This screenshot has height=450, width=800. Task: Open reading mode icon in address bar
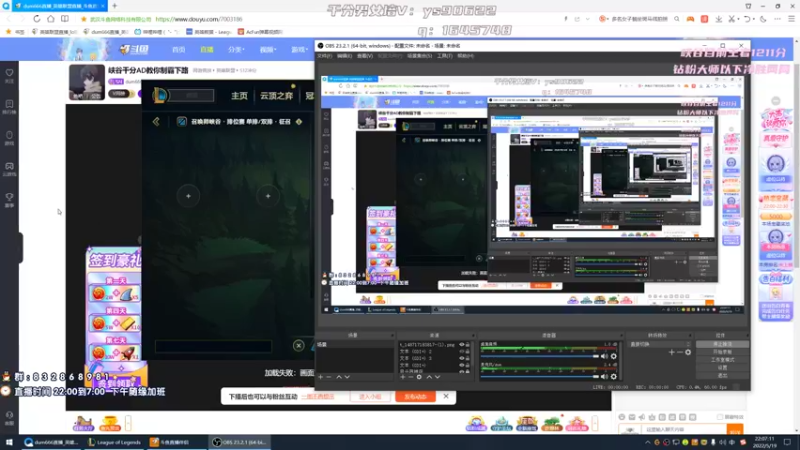pyautogui.click(x=65, y=19)
